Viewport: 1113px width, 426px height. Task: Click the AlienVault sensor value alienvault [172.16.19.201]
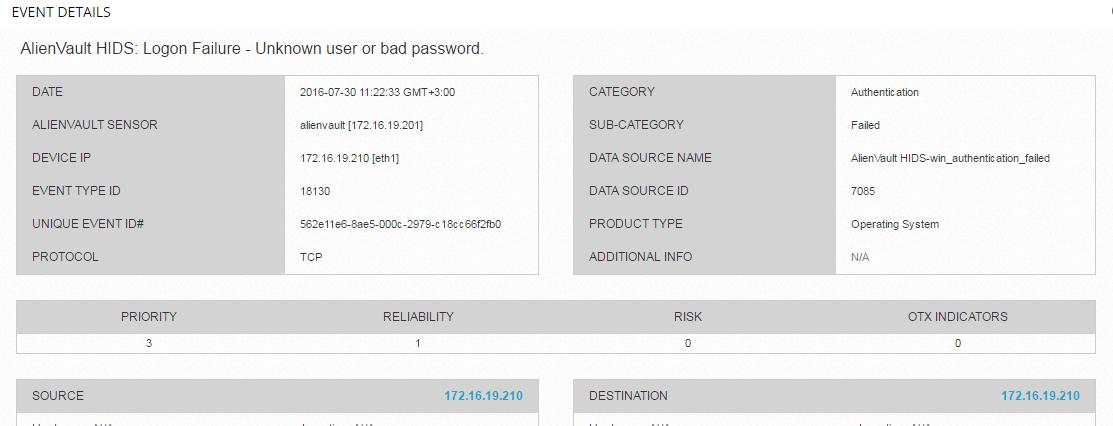point(362,125)
